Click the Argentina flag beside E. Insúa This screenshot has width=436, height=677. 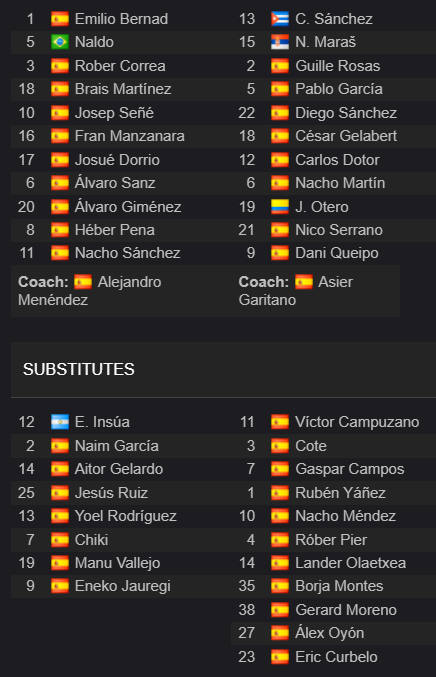(x=60, y=422)
